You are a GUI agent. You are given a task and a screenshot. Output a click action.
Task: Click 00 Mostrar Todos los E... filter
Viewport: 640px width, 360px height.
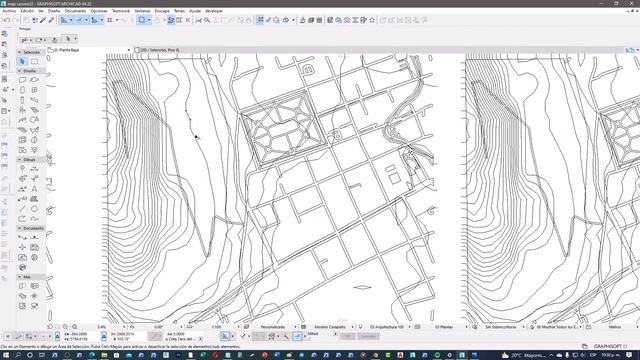[x=557, y=327]
